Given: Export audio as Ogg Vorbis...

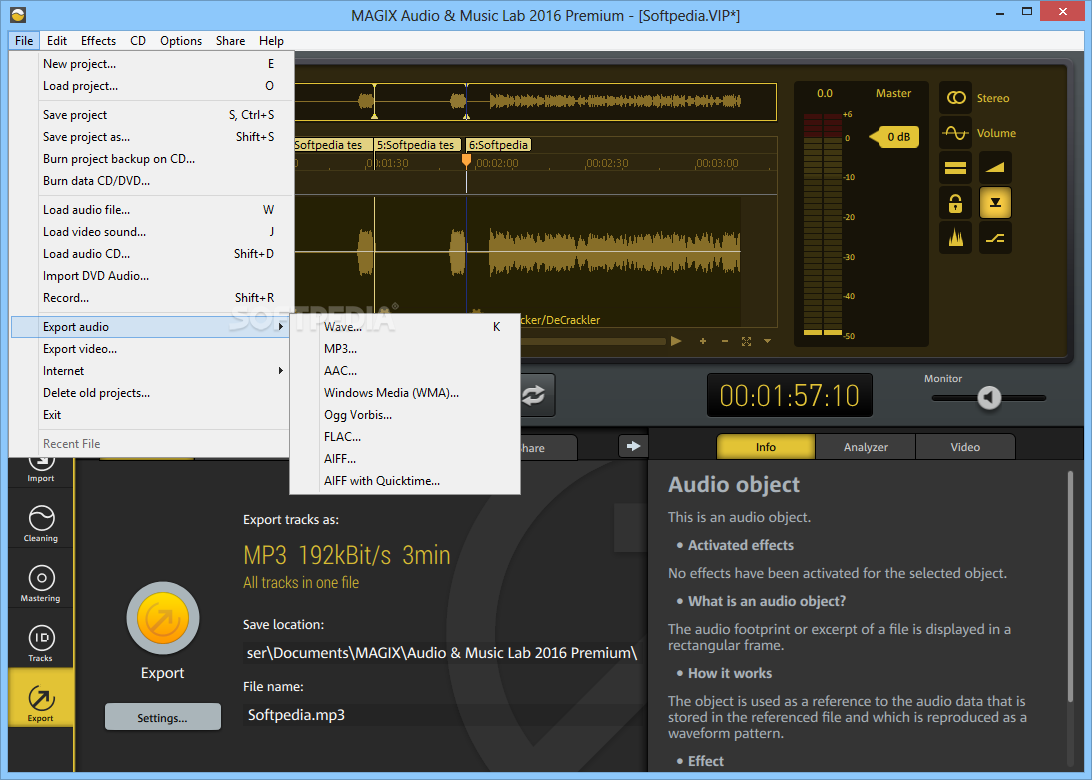Looking at the screenshot, I should coord(405,414).
